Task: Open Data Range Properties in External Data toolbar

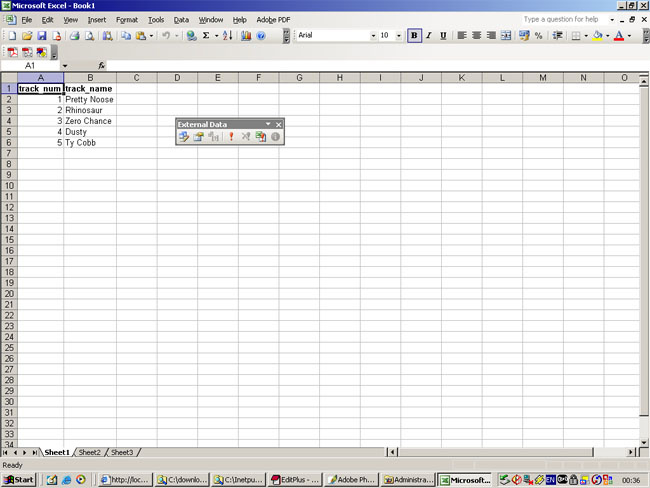Action: 199,137
